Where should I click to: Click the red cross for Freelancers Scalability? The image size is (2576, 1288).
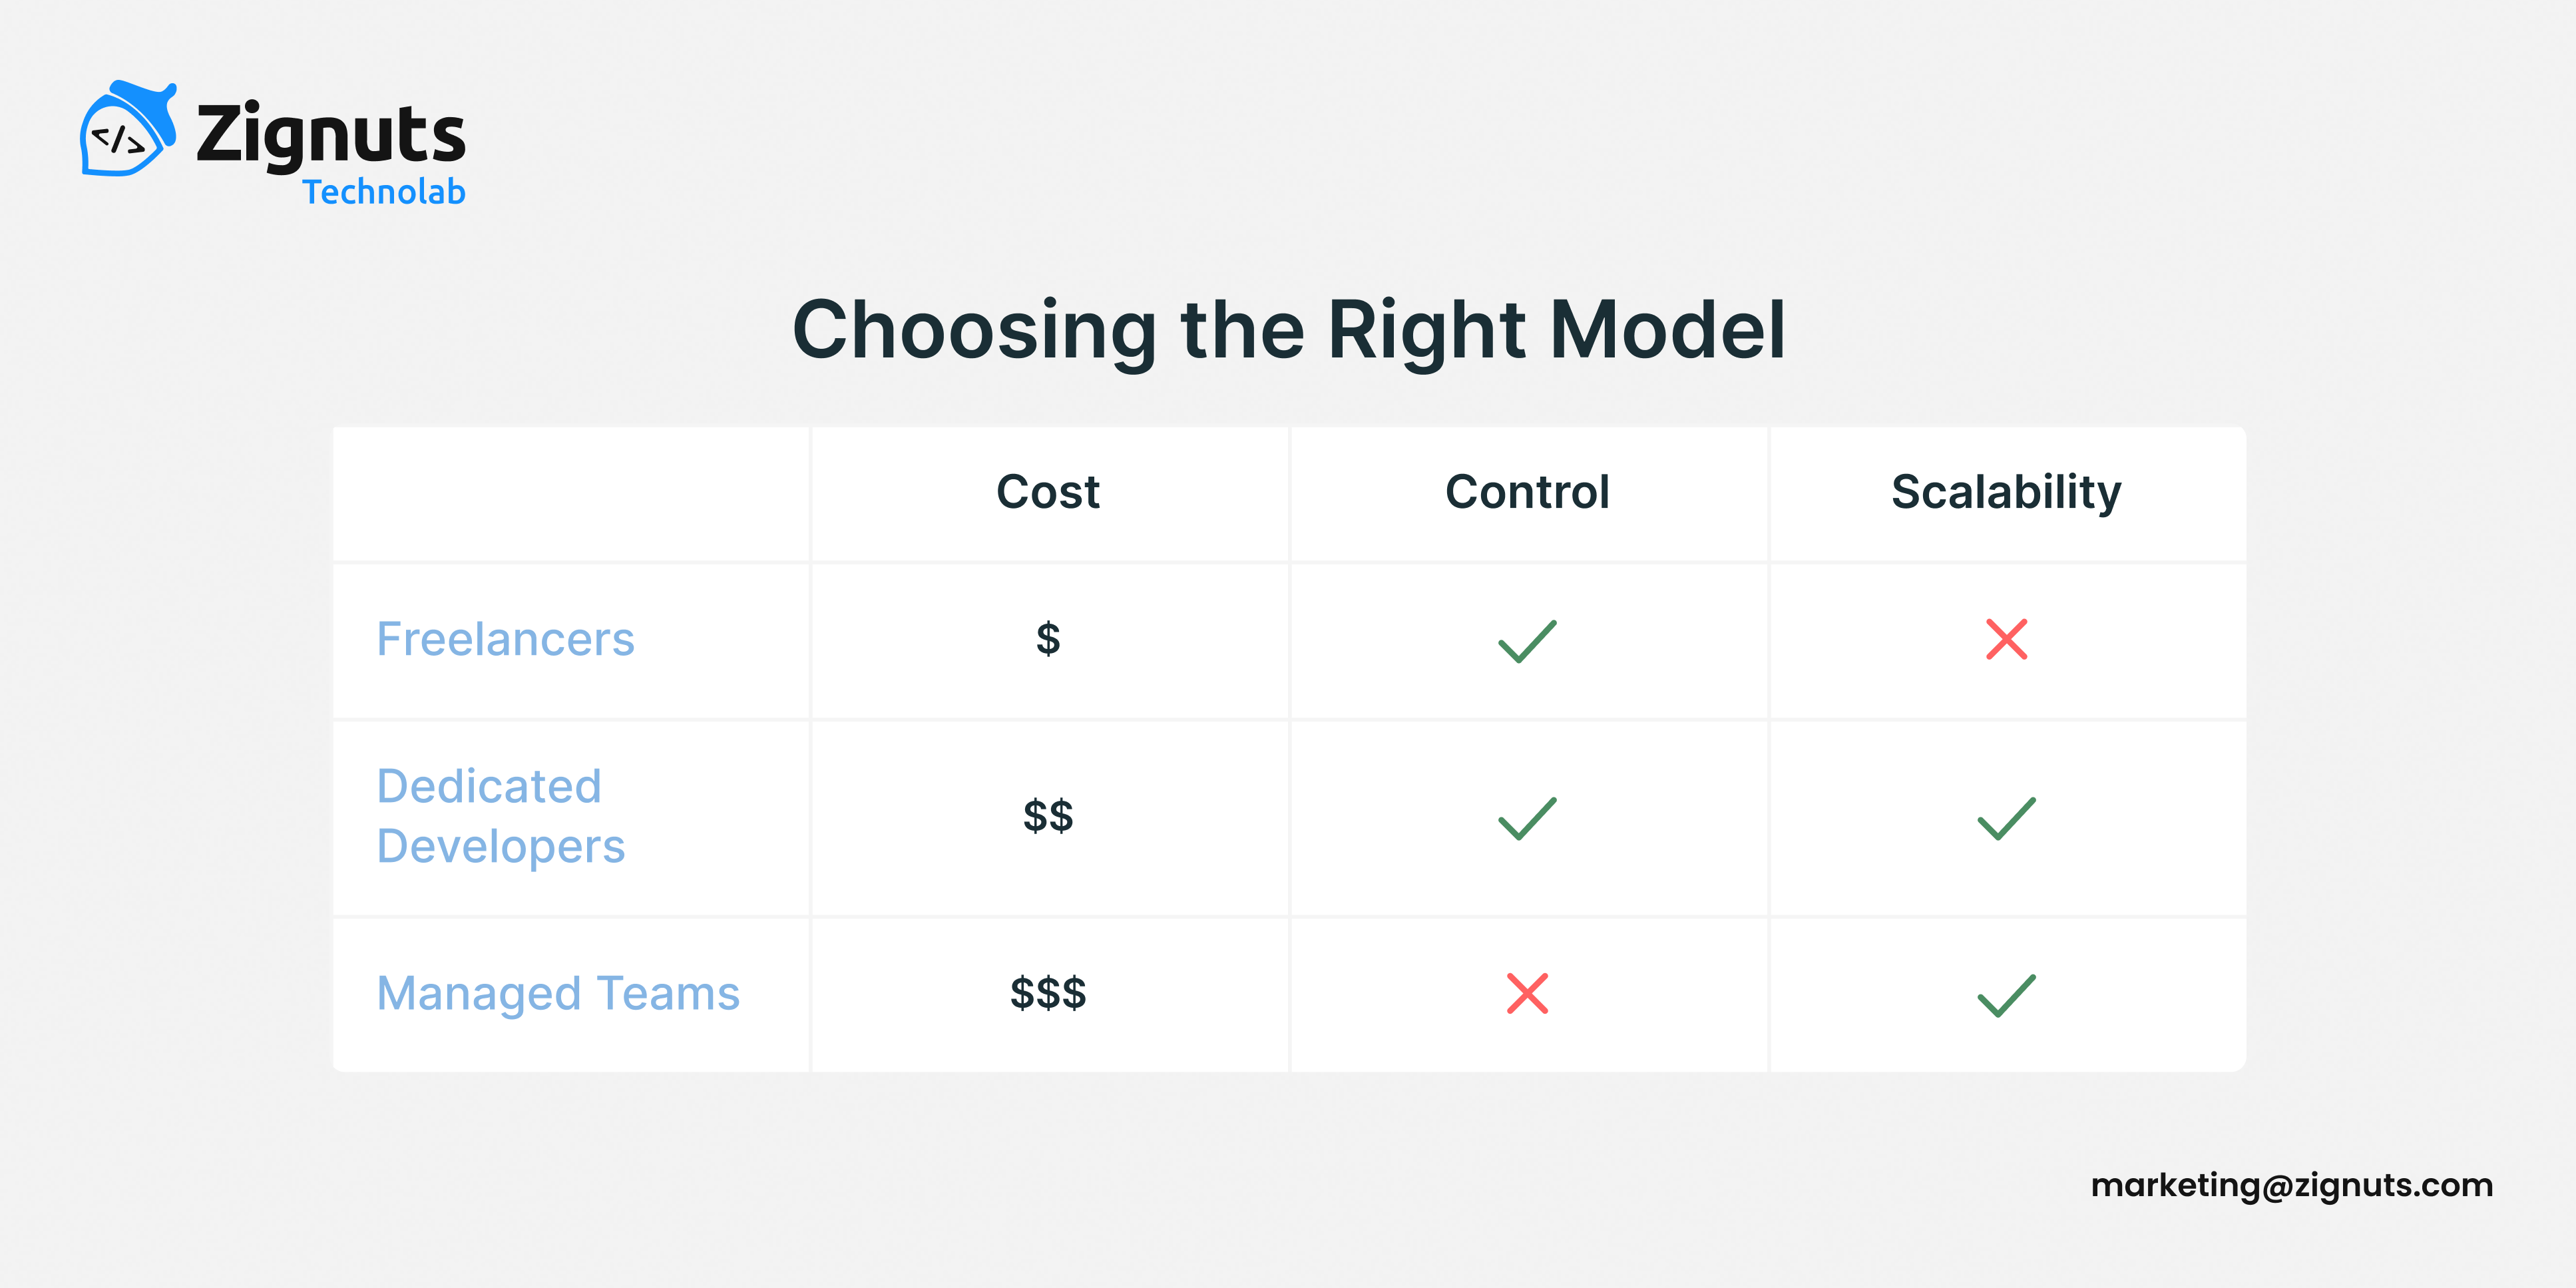2006,639
